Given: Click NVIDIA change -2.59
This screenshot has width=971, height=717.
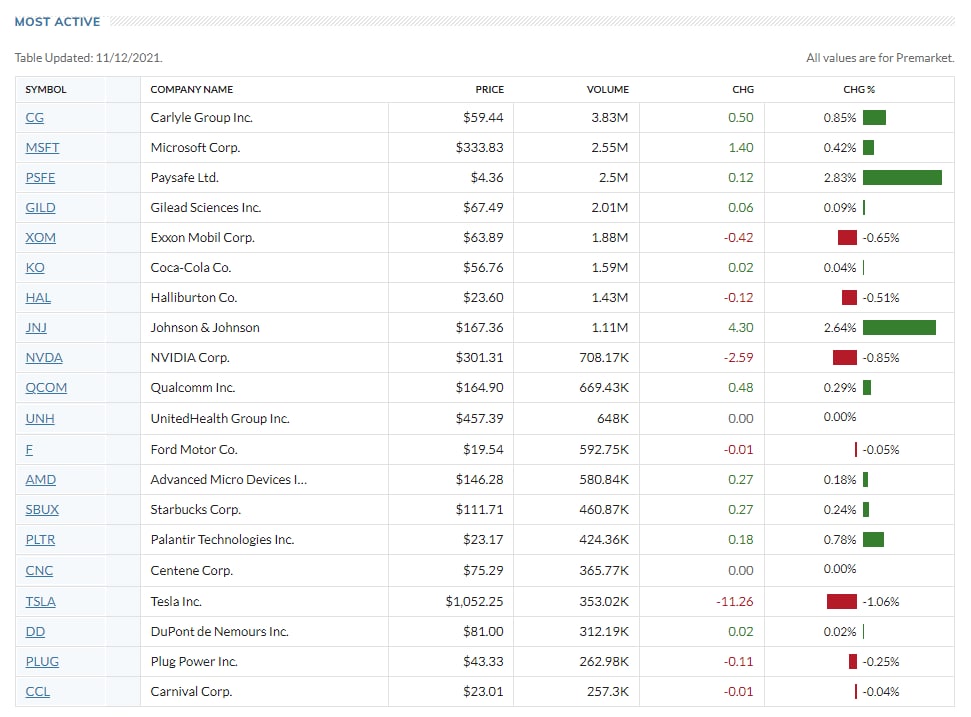Looking at the screenshot, I should (738, 358).
